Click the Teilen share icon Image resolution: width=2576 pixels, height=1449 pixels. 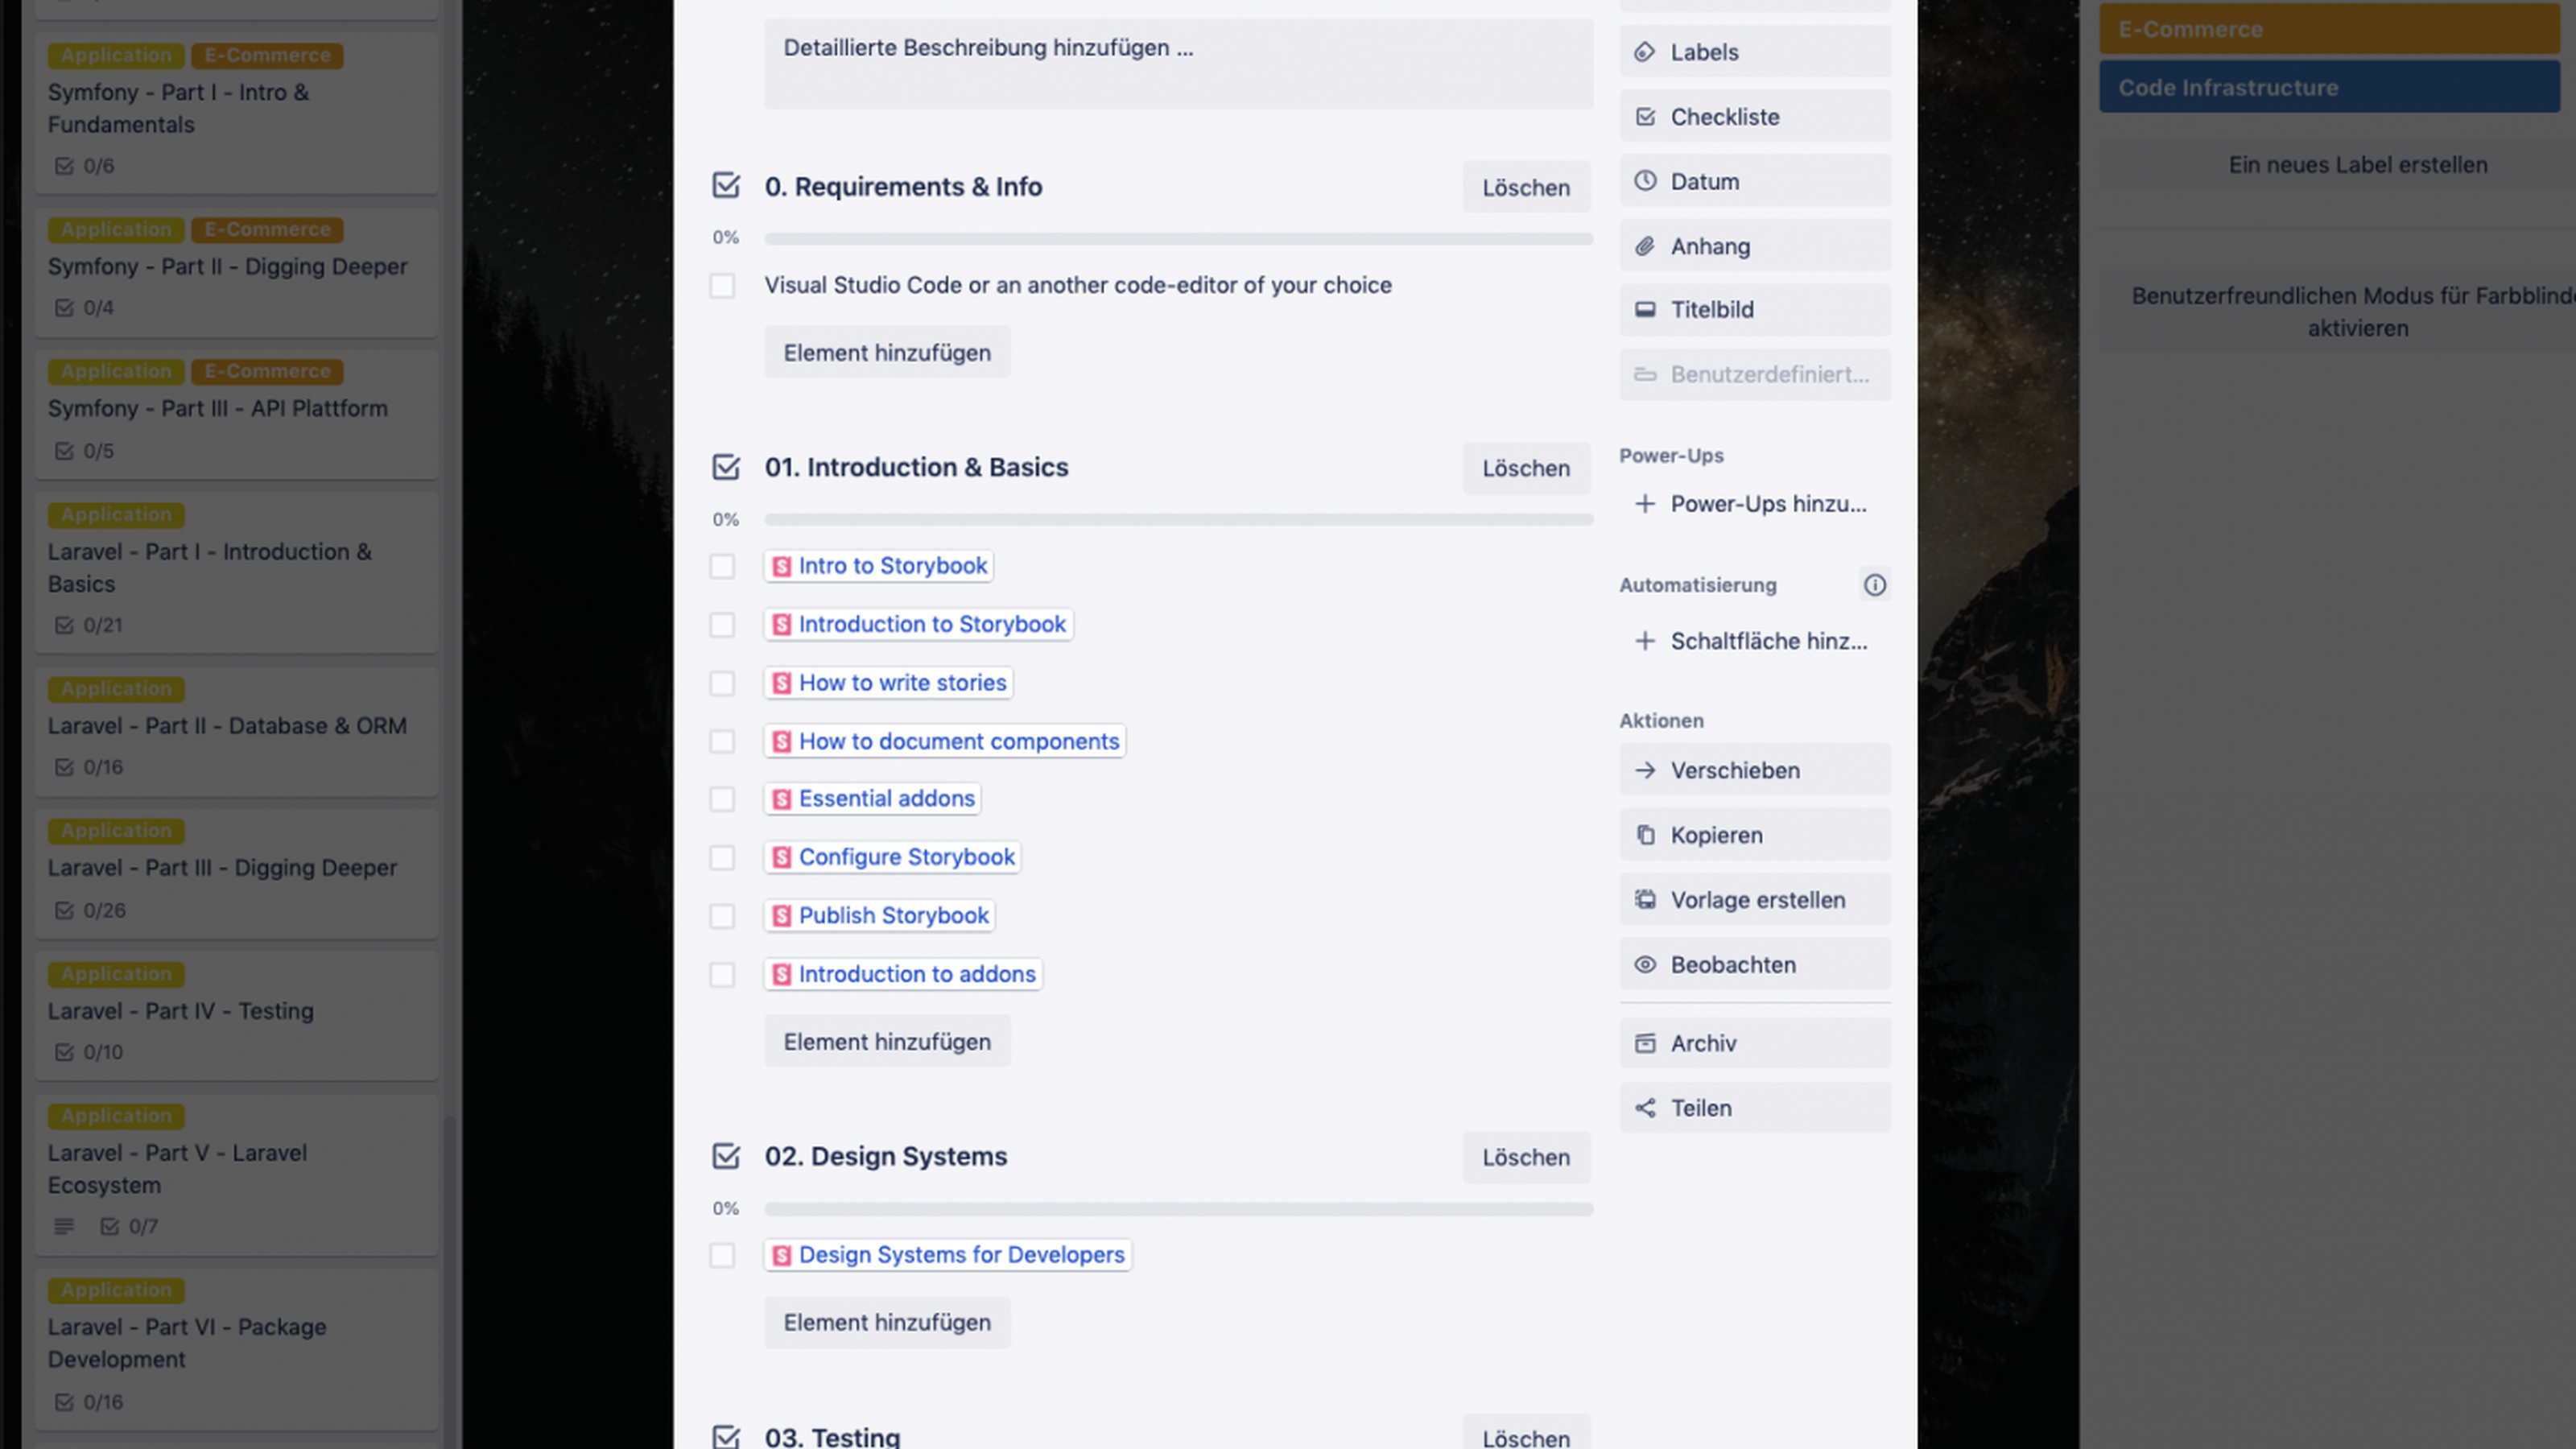tap(1644, 1108)
